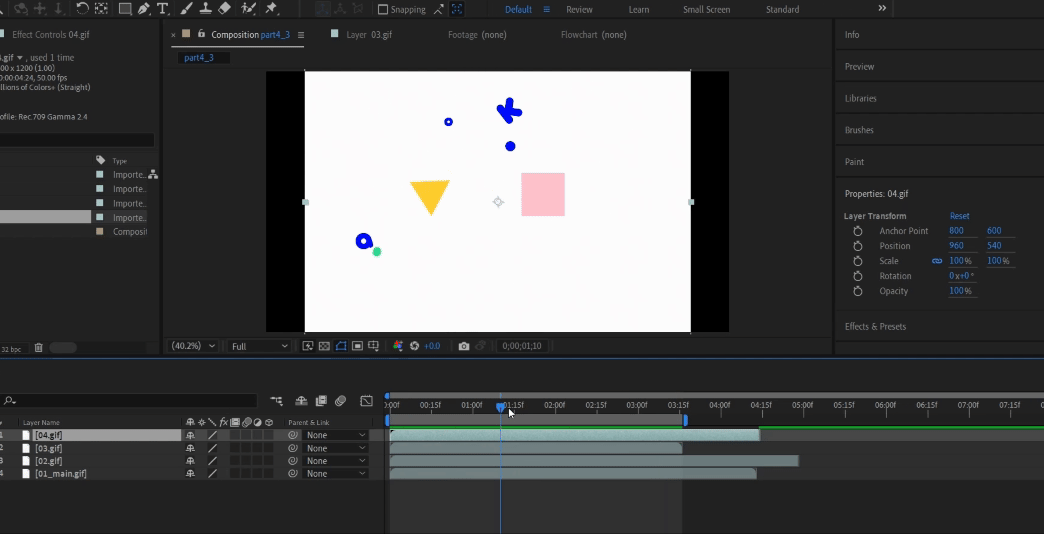Select the Clone Stamp tool
The image size is (1044, 534).
point(205,9)
